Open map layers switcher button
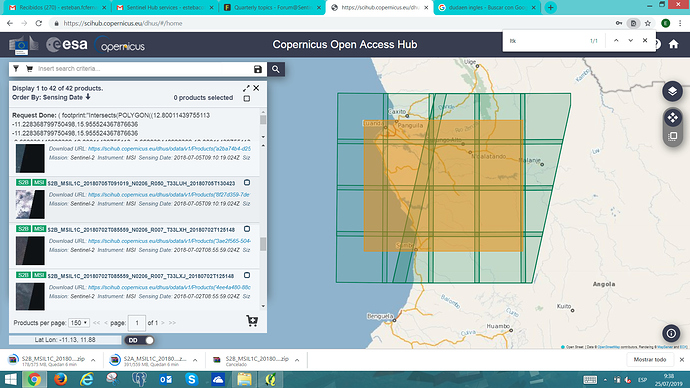The height and width of the screenshot is (388, 690). pyautogui.click(x=672, y=91)
